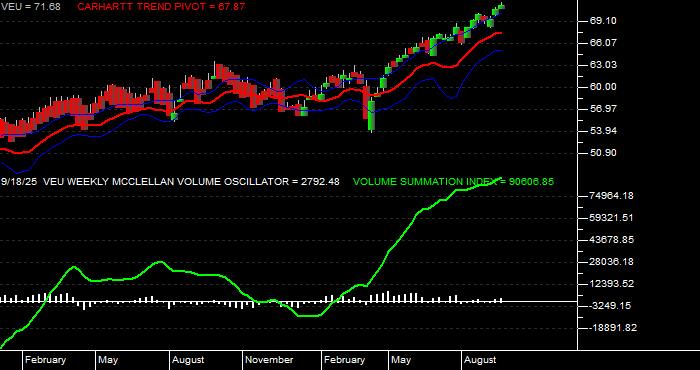
Task: Click the 12393.52 summation axis value
Action: pos(611,284)
